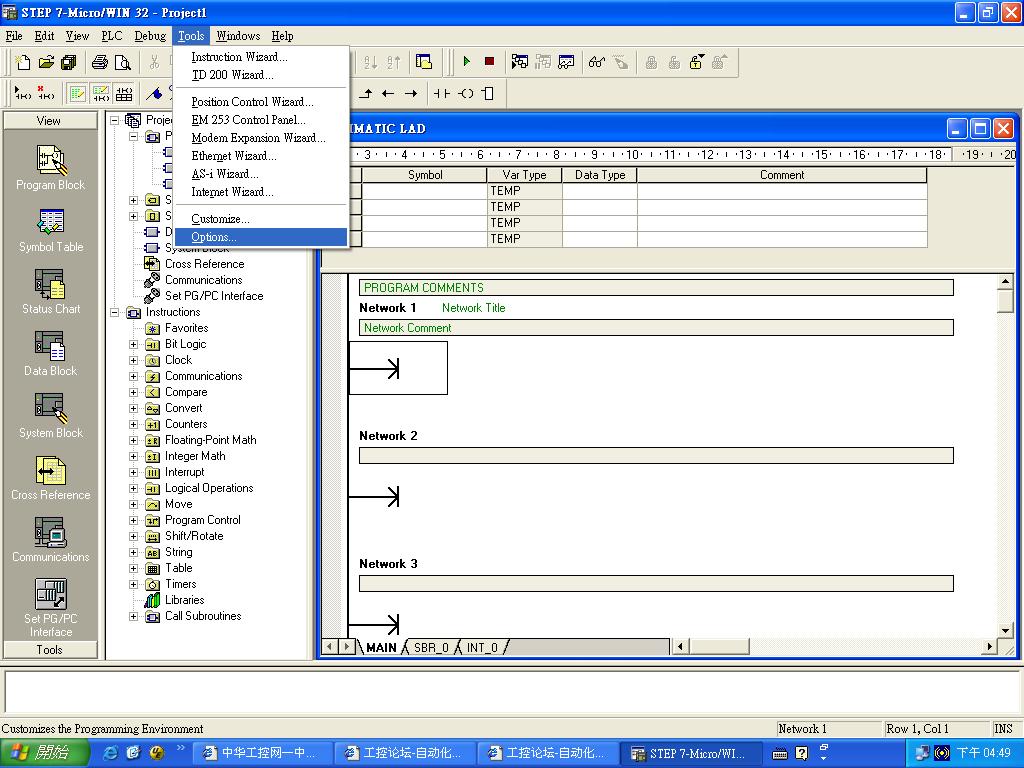Screen dimensions: 1024x768
Task: Click the Network Title text
Action: pyautogui.click(x=473, y=308)
